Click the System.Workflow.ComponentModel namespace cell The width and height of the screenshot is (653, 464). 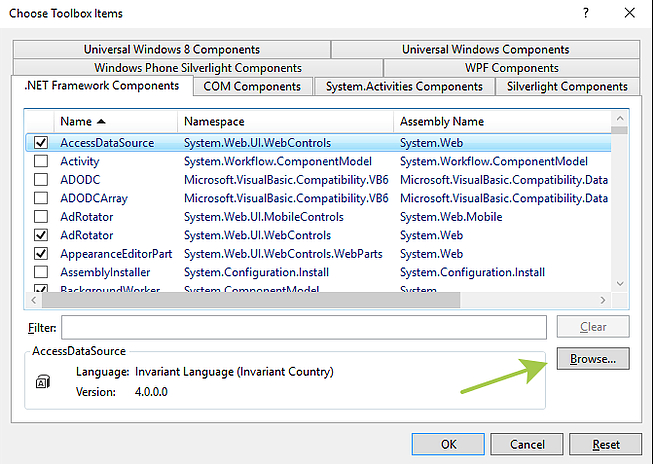[278, 161]
